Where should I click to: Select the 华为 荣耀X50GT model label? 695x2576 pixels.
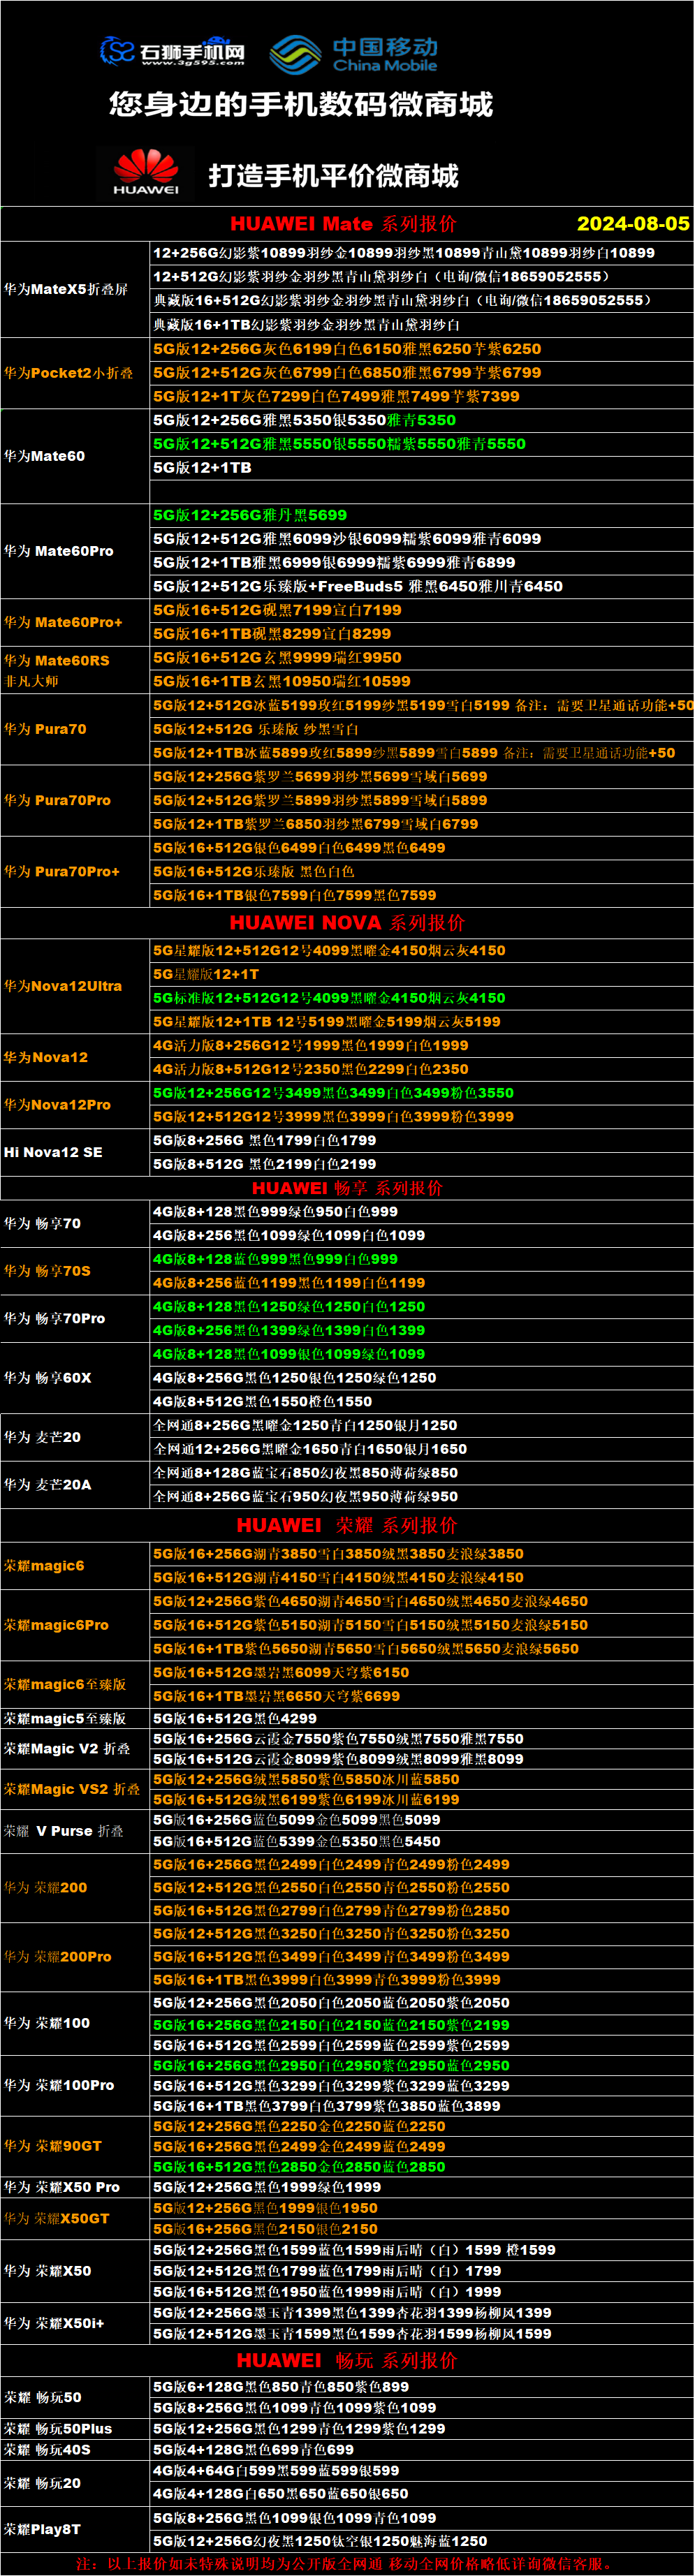pos(56,2218)
